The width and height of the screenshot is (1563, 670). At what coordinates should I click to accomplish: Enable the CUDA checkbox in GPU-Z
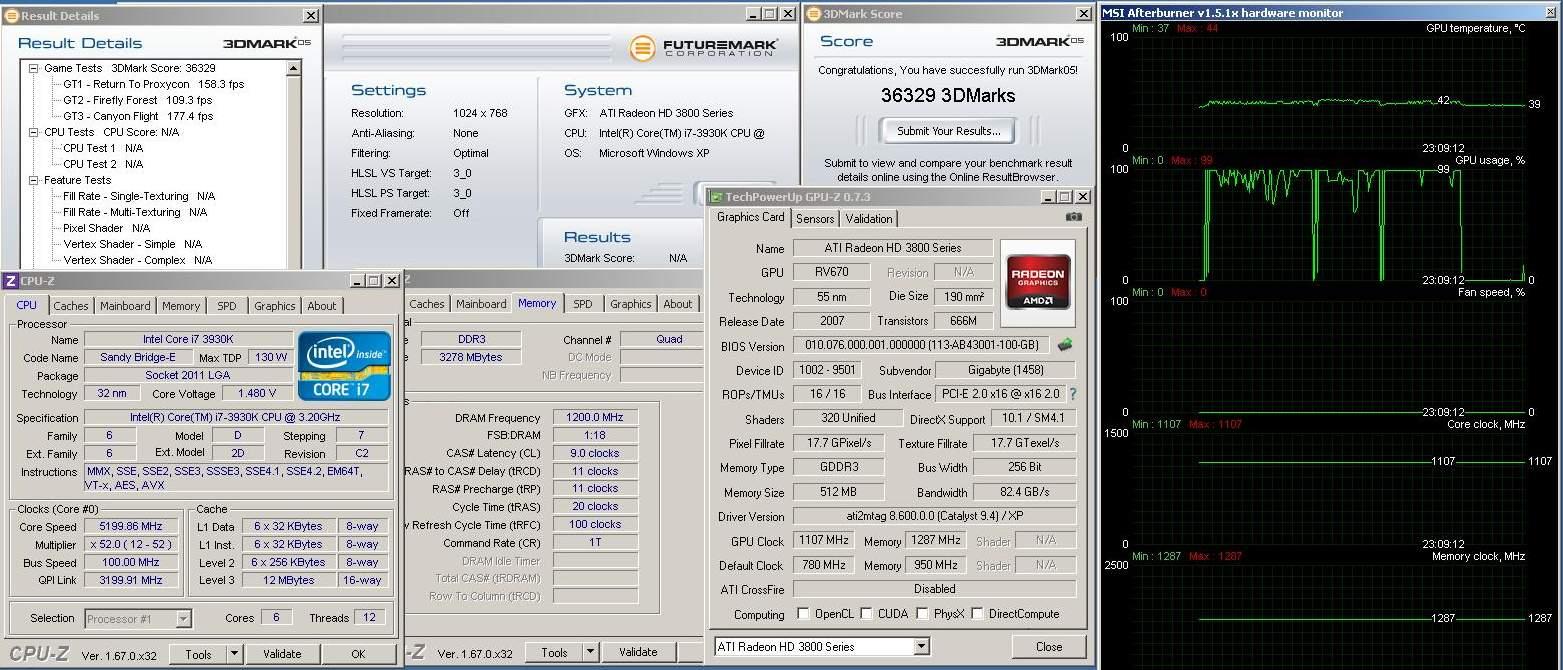click(866, 614)
